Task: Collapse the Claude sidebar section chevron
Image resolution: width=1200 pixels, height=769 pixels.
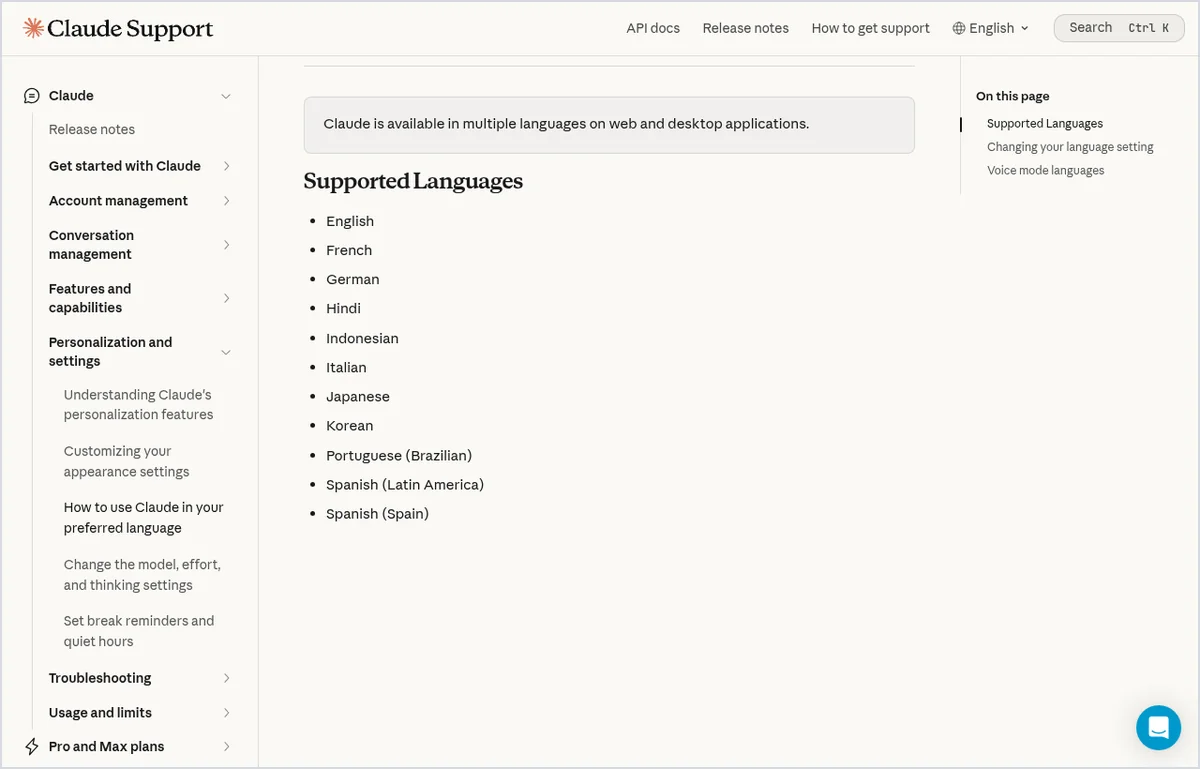Action: (x=226, y=96)
